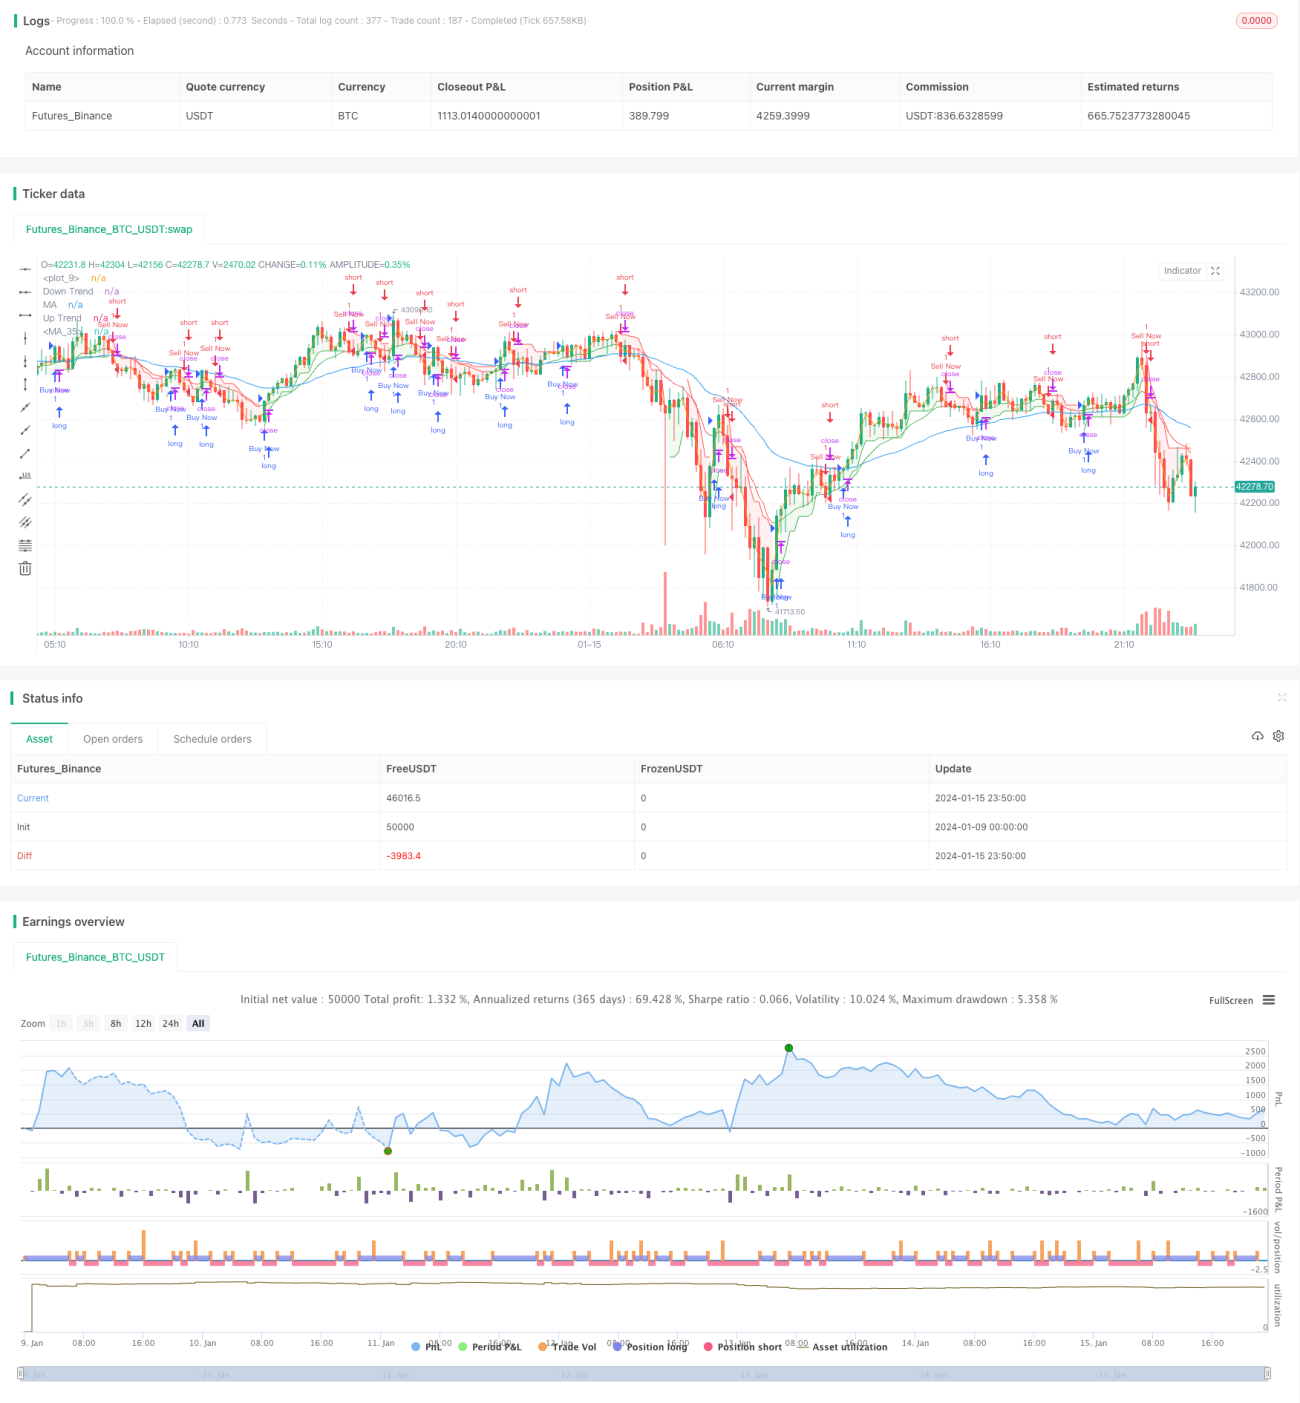Set zoom range to 12h

click(143, 1023)
